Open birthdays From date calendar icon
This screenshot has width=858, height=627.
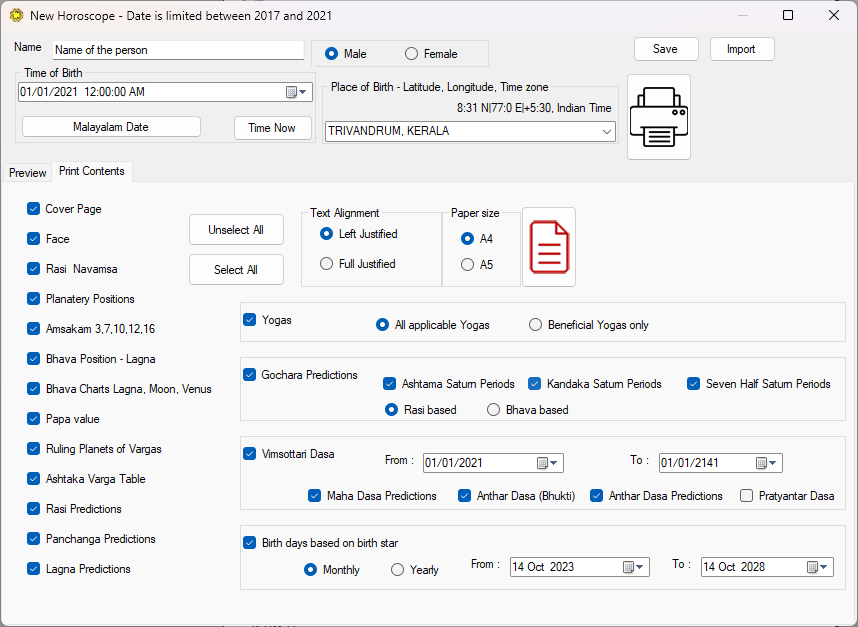pos(634,567)
